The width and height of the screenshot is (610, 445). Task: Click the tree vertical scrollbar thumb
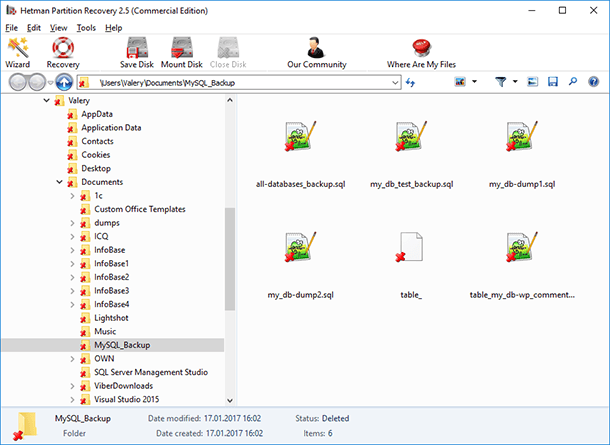230,259
